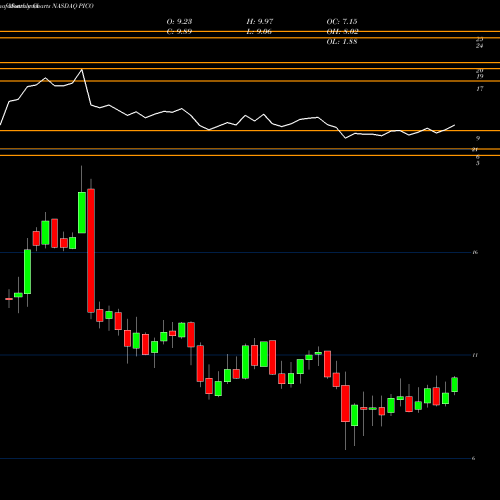The width and height of the screenshot is (500, 500).
Task: Click the NASDAQ PICO chart title
Action: tap(73, 6)
